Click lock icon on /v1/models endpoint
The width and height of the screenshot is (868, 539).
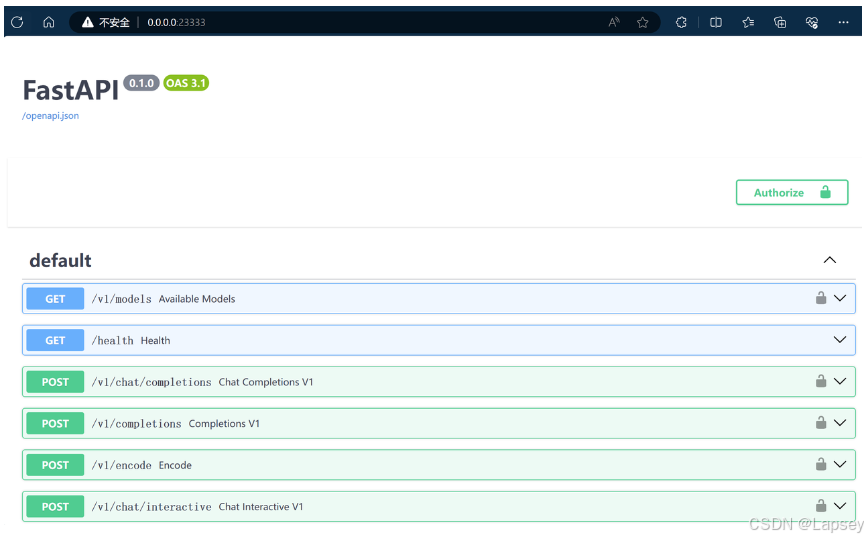coord(820,298)
